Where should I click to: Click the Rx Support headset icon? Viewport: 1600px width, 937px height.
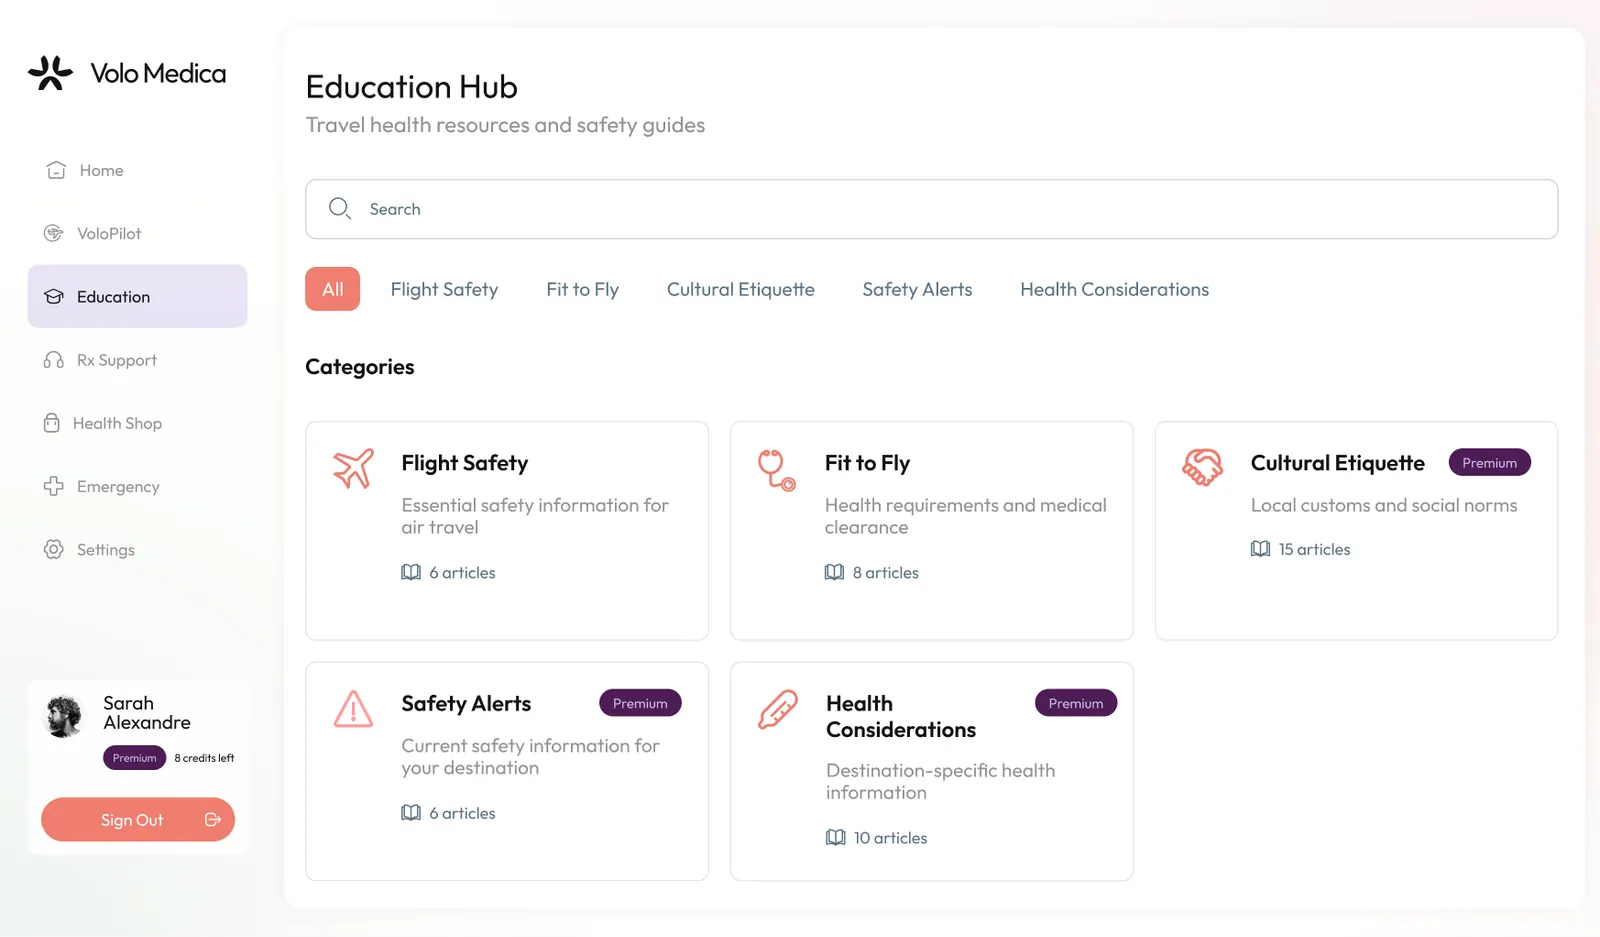[53, 360]
